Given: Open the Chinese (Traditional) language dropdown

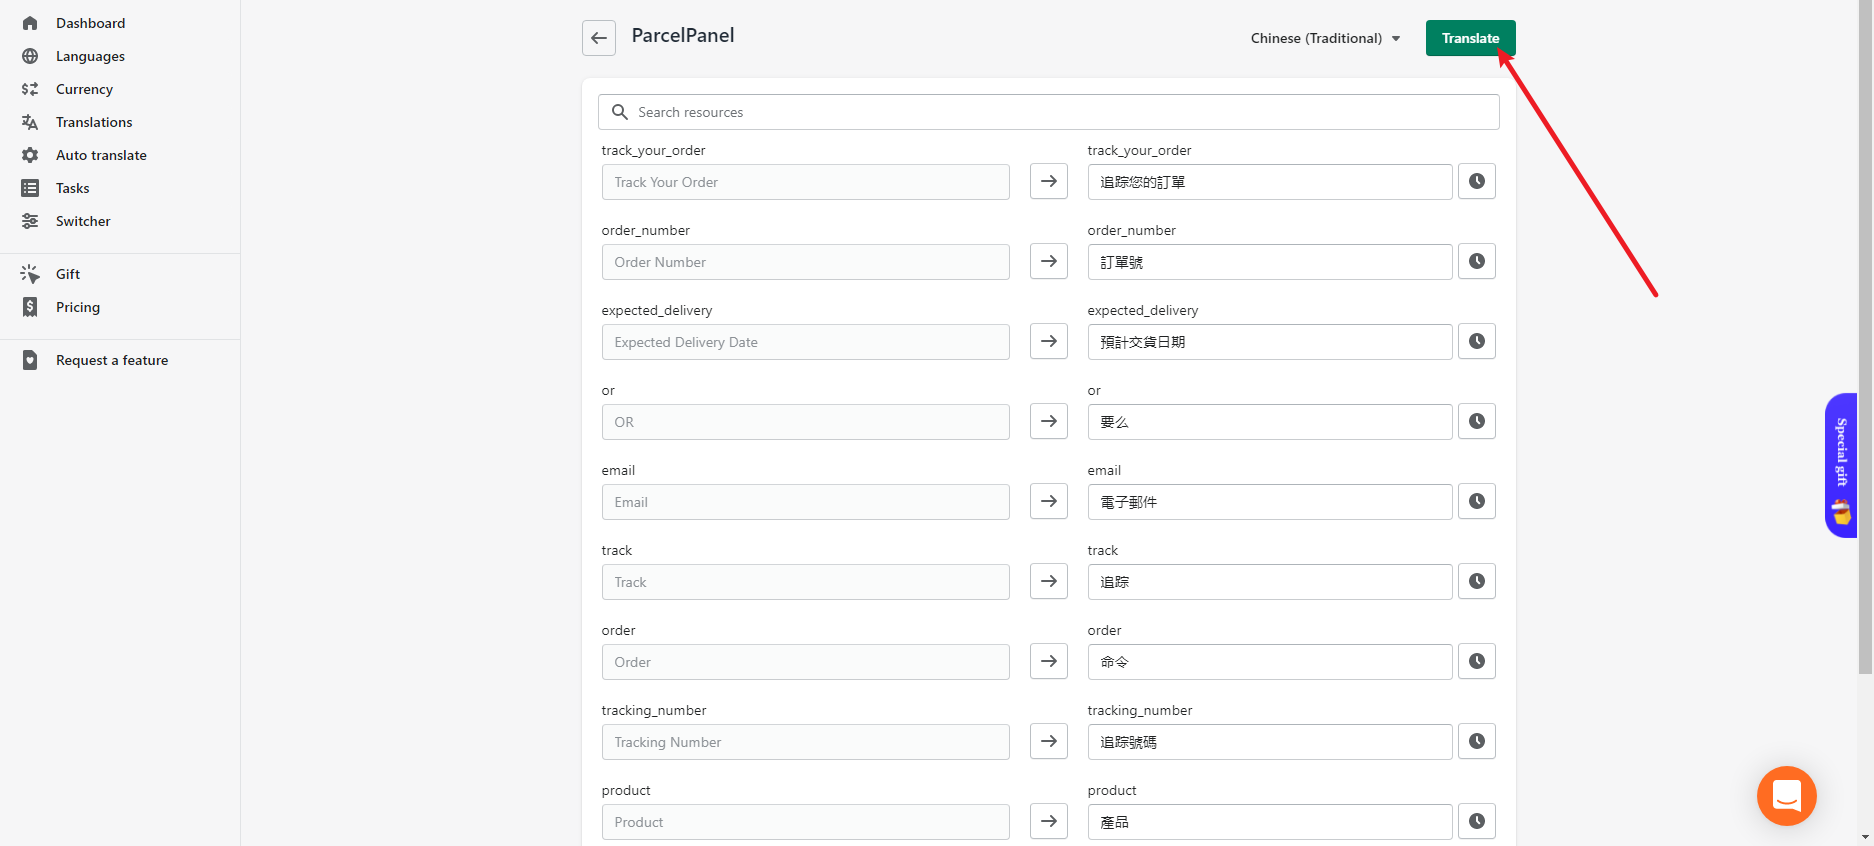Looking at the screenshot, I should click(x=1325, y=38).
